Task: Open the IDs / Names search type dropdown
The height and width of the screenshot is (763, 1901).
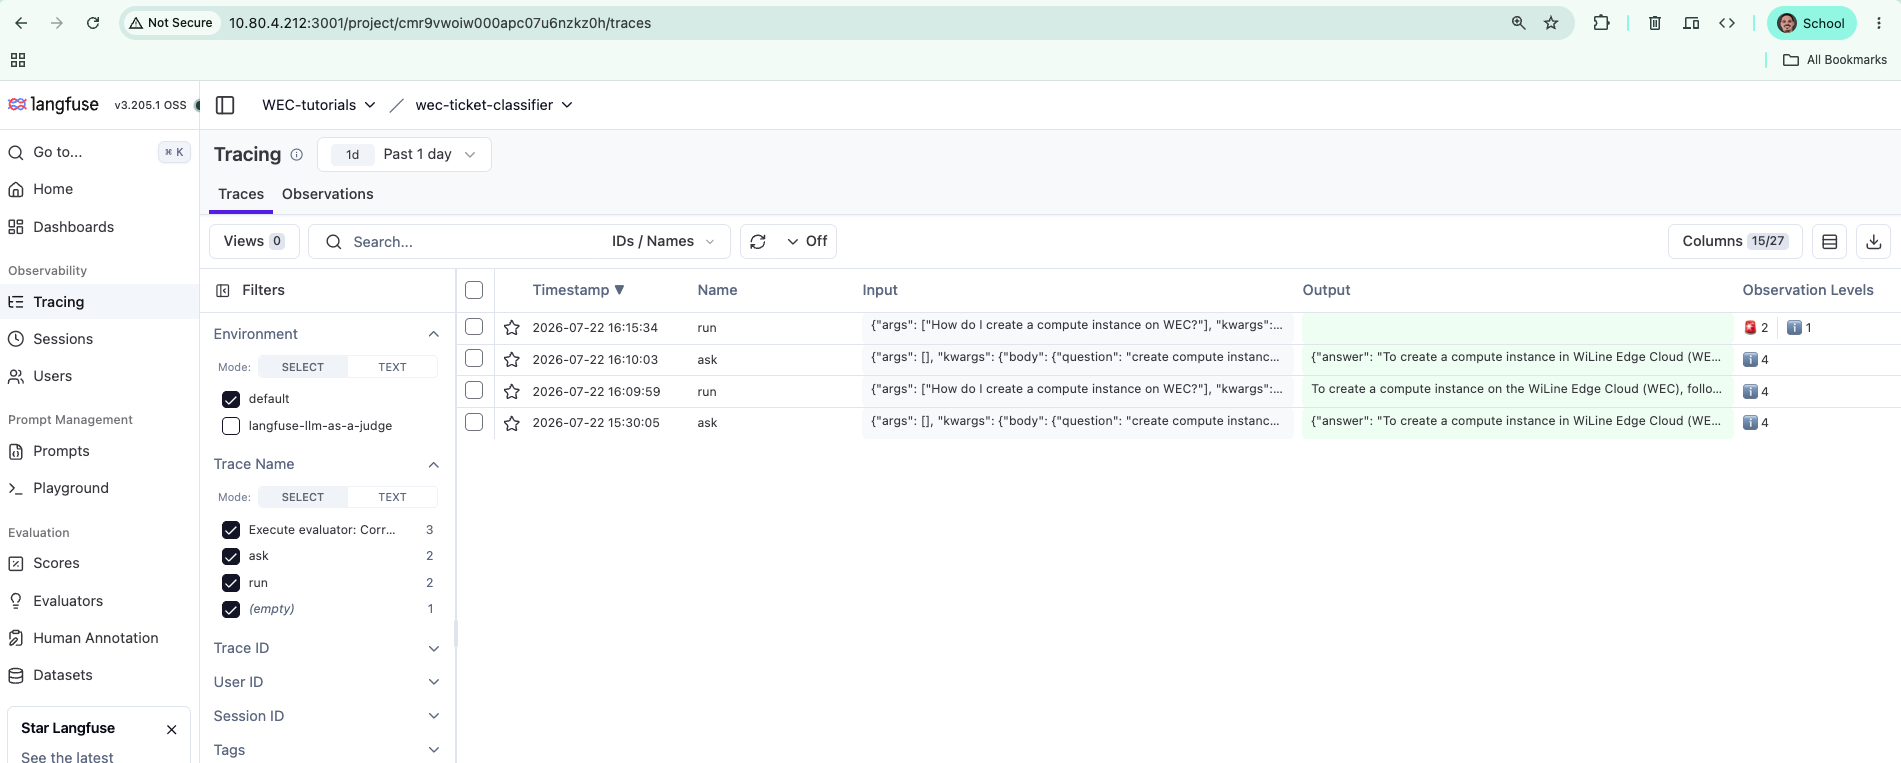Action: (664, 241)
